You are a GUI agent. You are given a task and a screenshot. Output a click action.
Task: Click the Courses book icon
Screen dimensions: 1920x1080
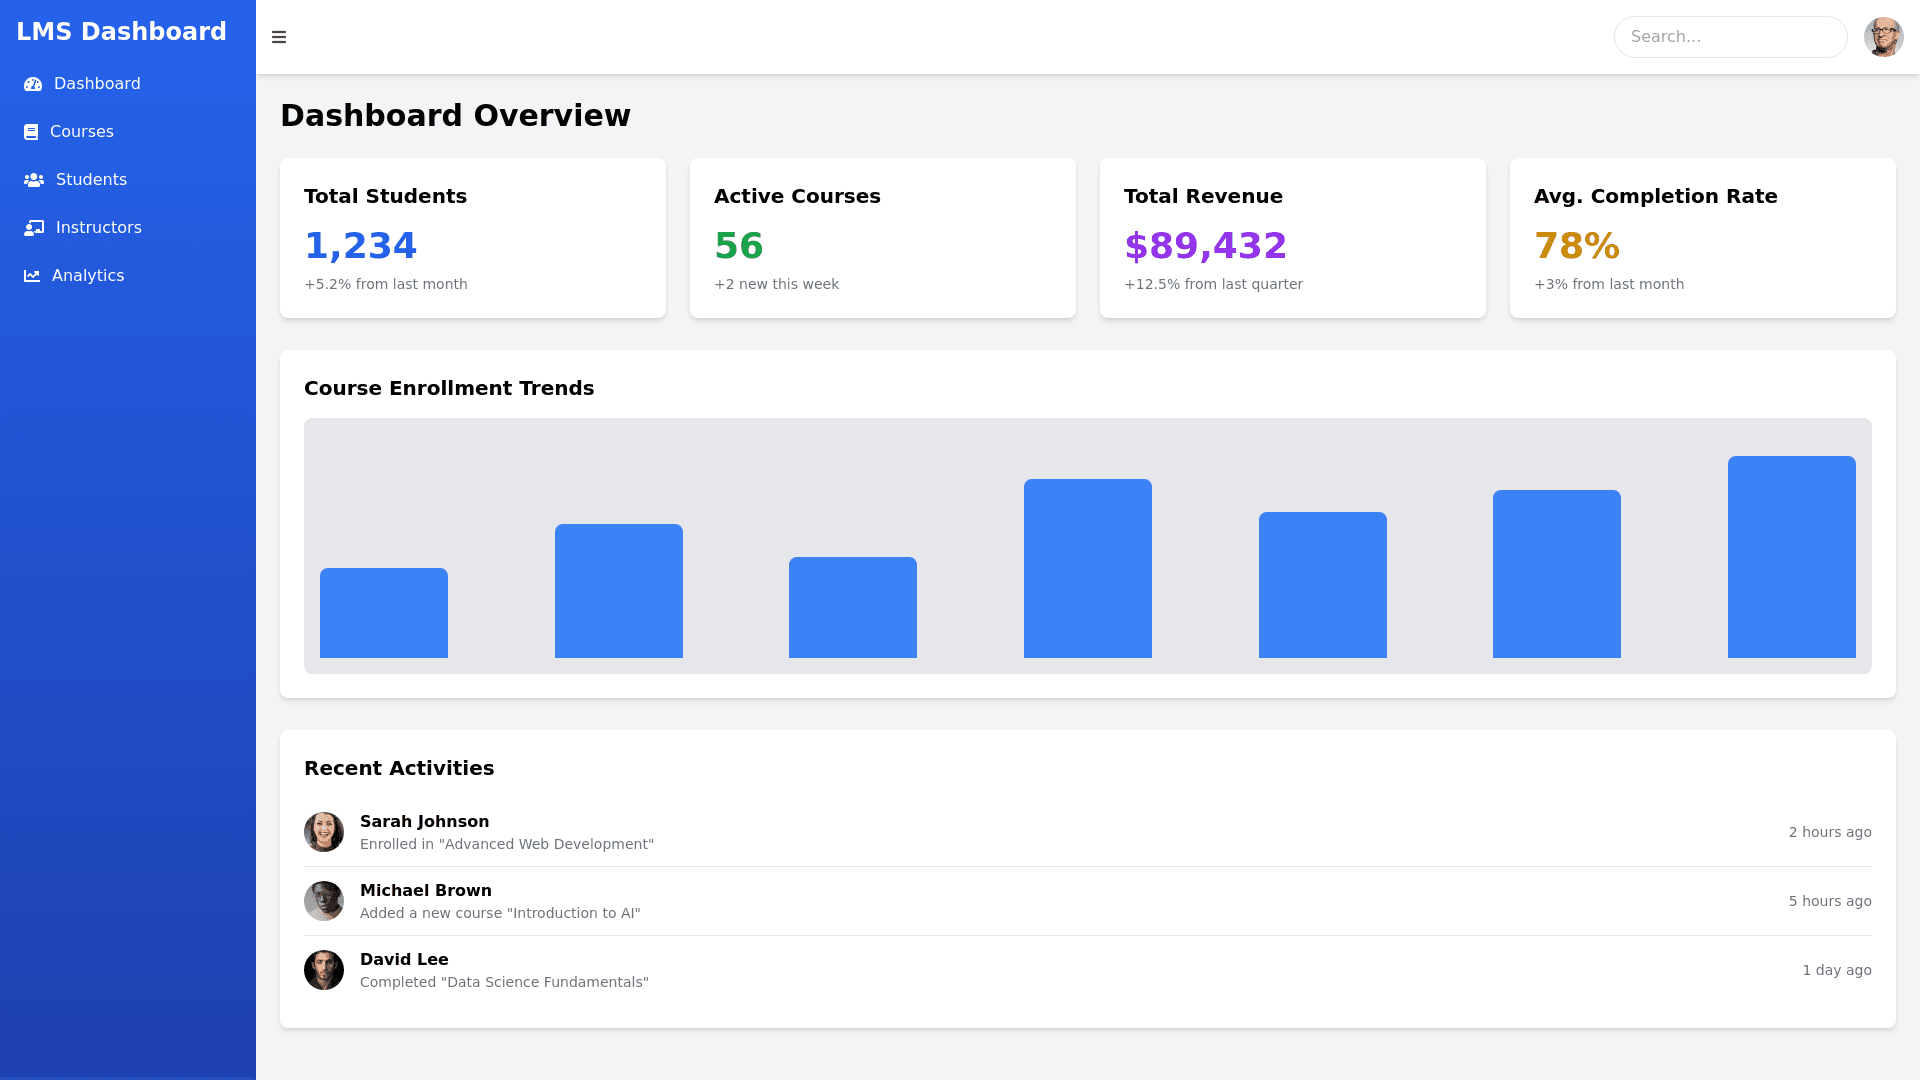pyautogui.click(x=31, y=132)
